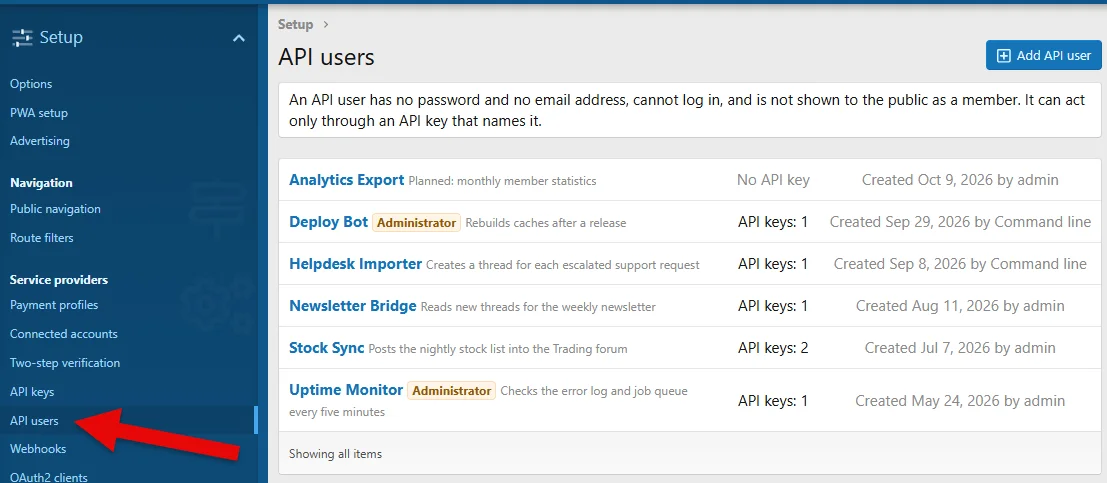Open API keys page

click(x=32, y=392)
